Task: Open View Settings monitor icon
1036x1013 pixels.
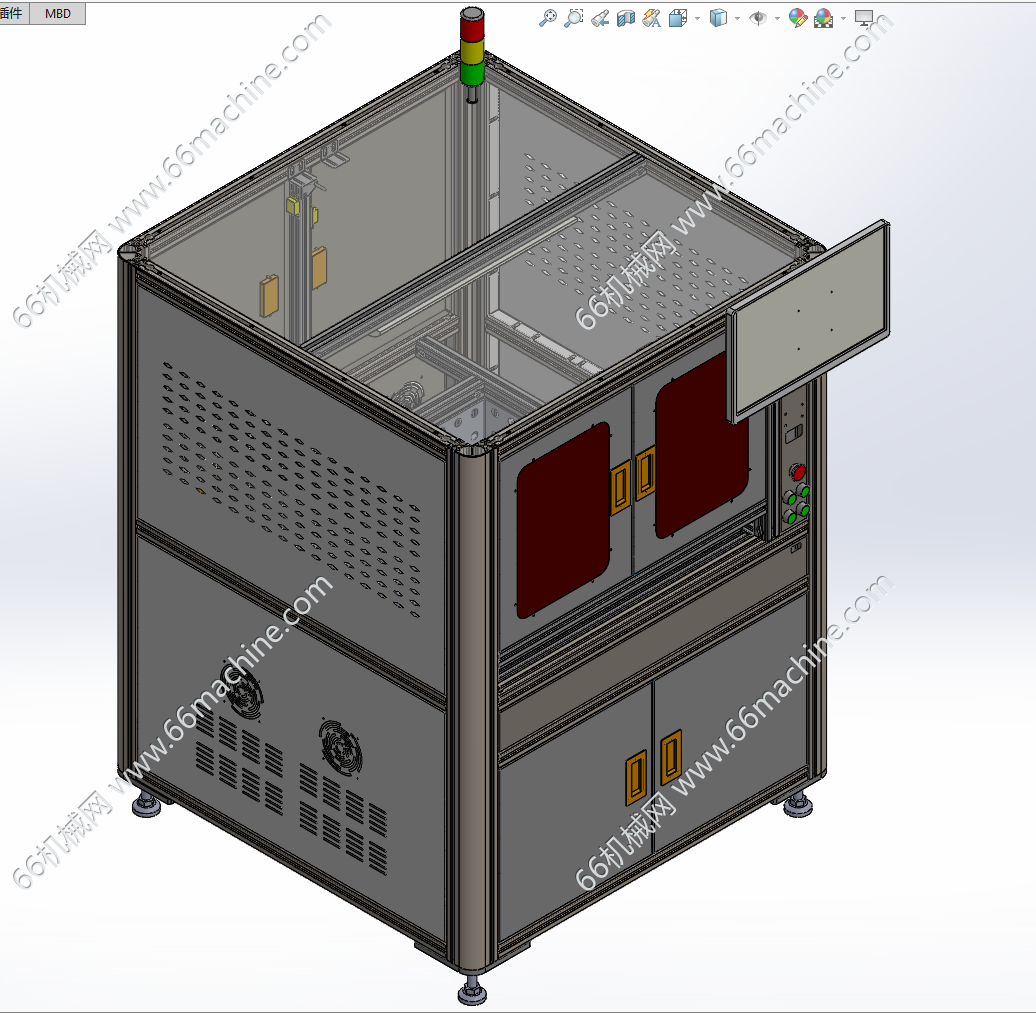Action: 864,18
